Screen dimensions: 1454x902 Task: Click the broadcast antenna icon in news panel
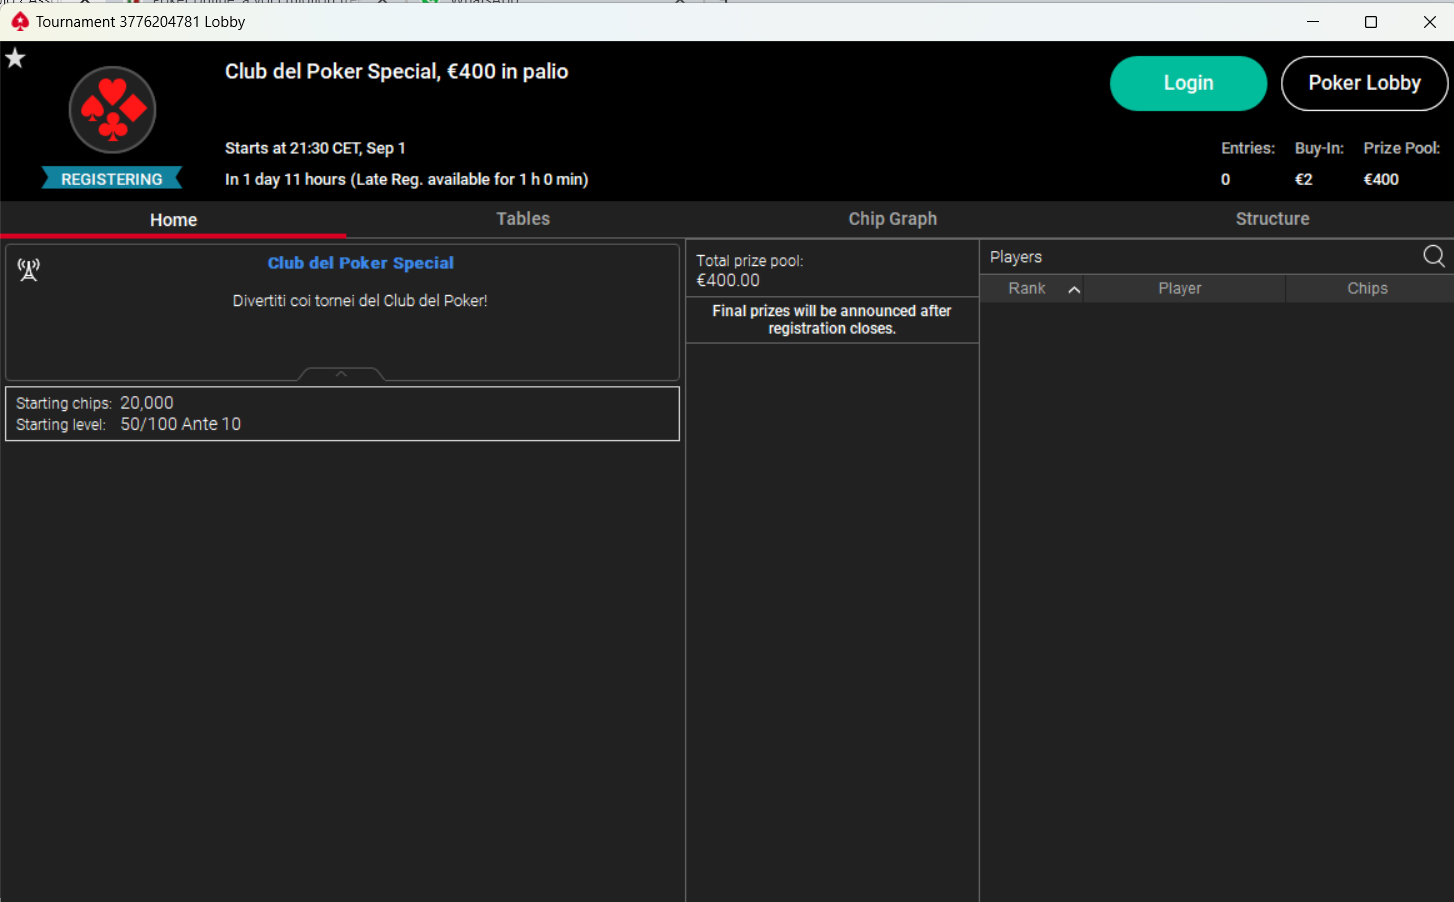coord(29,270)
